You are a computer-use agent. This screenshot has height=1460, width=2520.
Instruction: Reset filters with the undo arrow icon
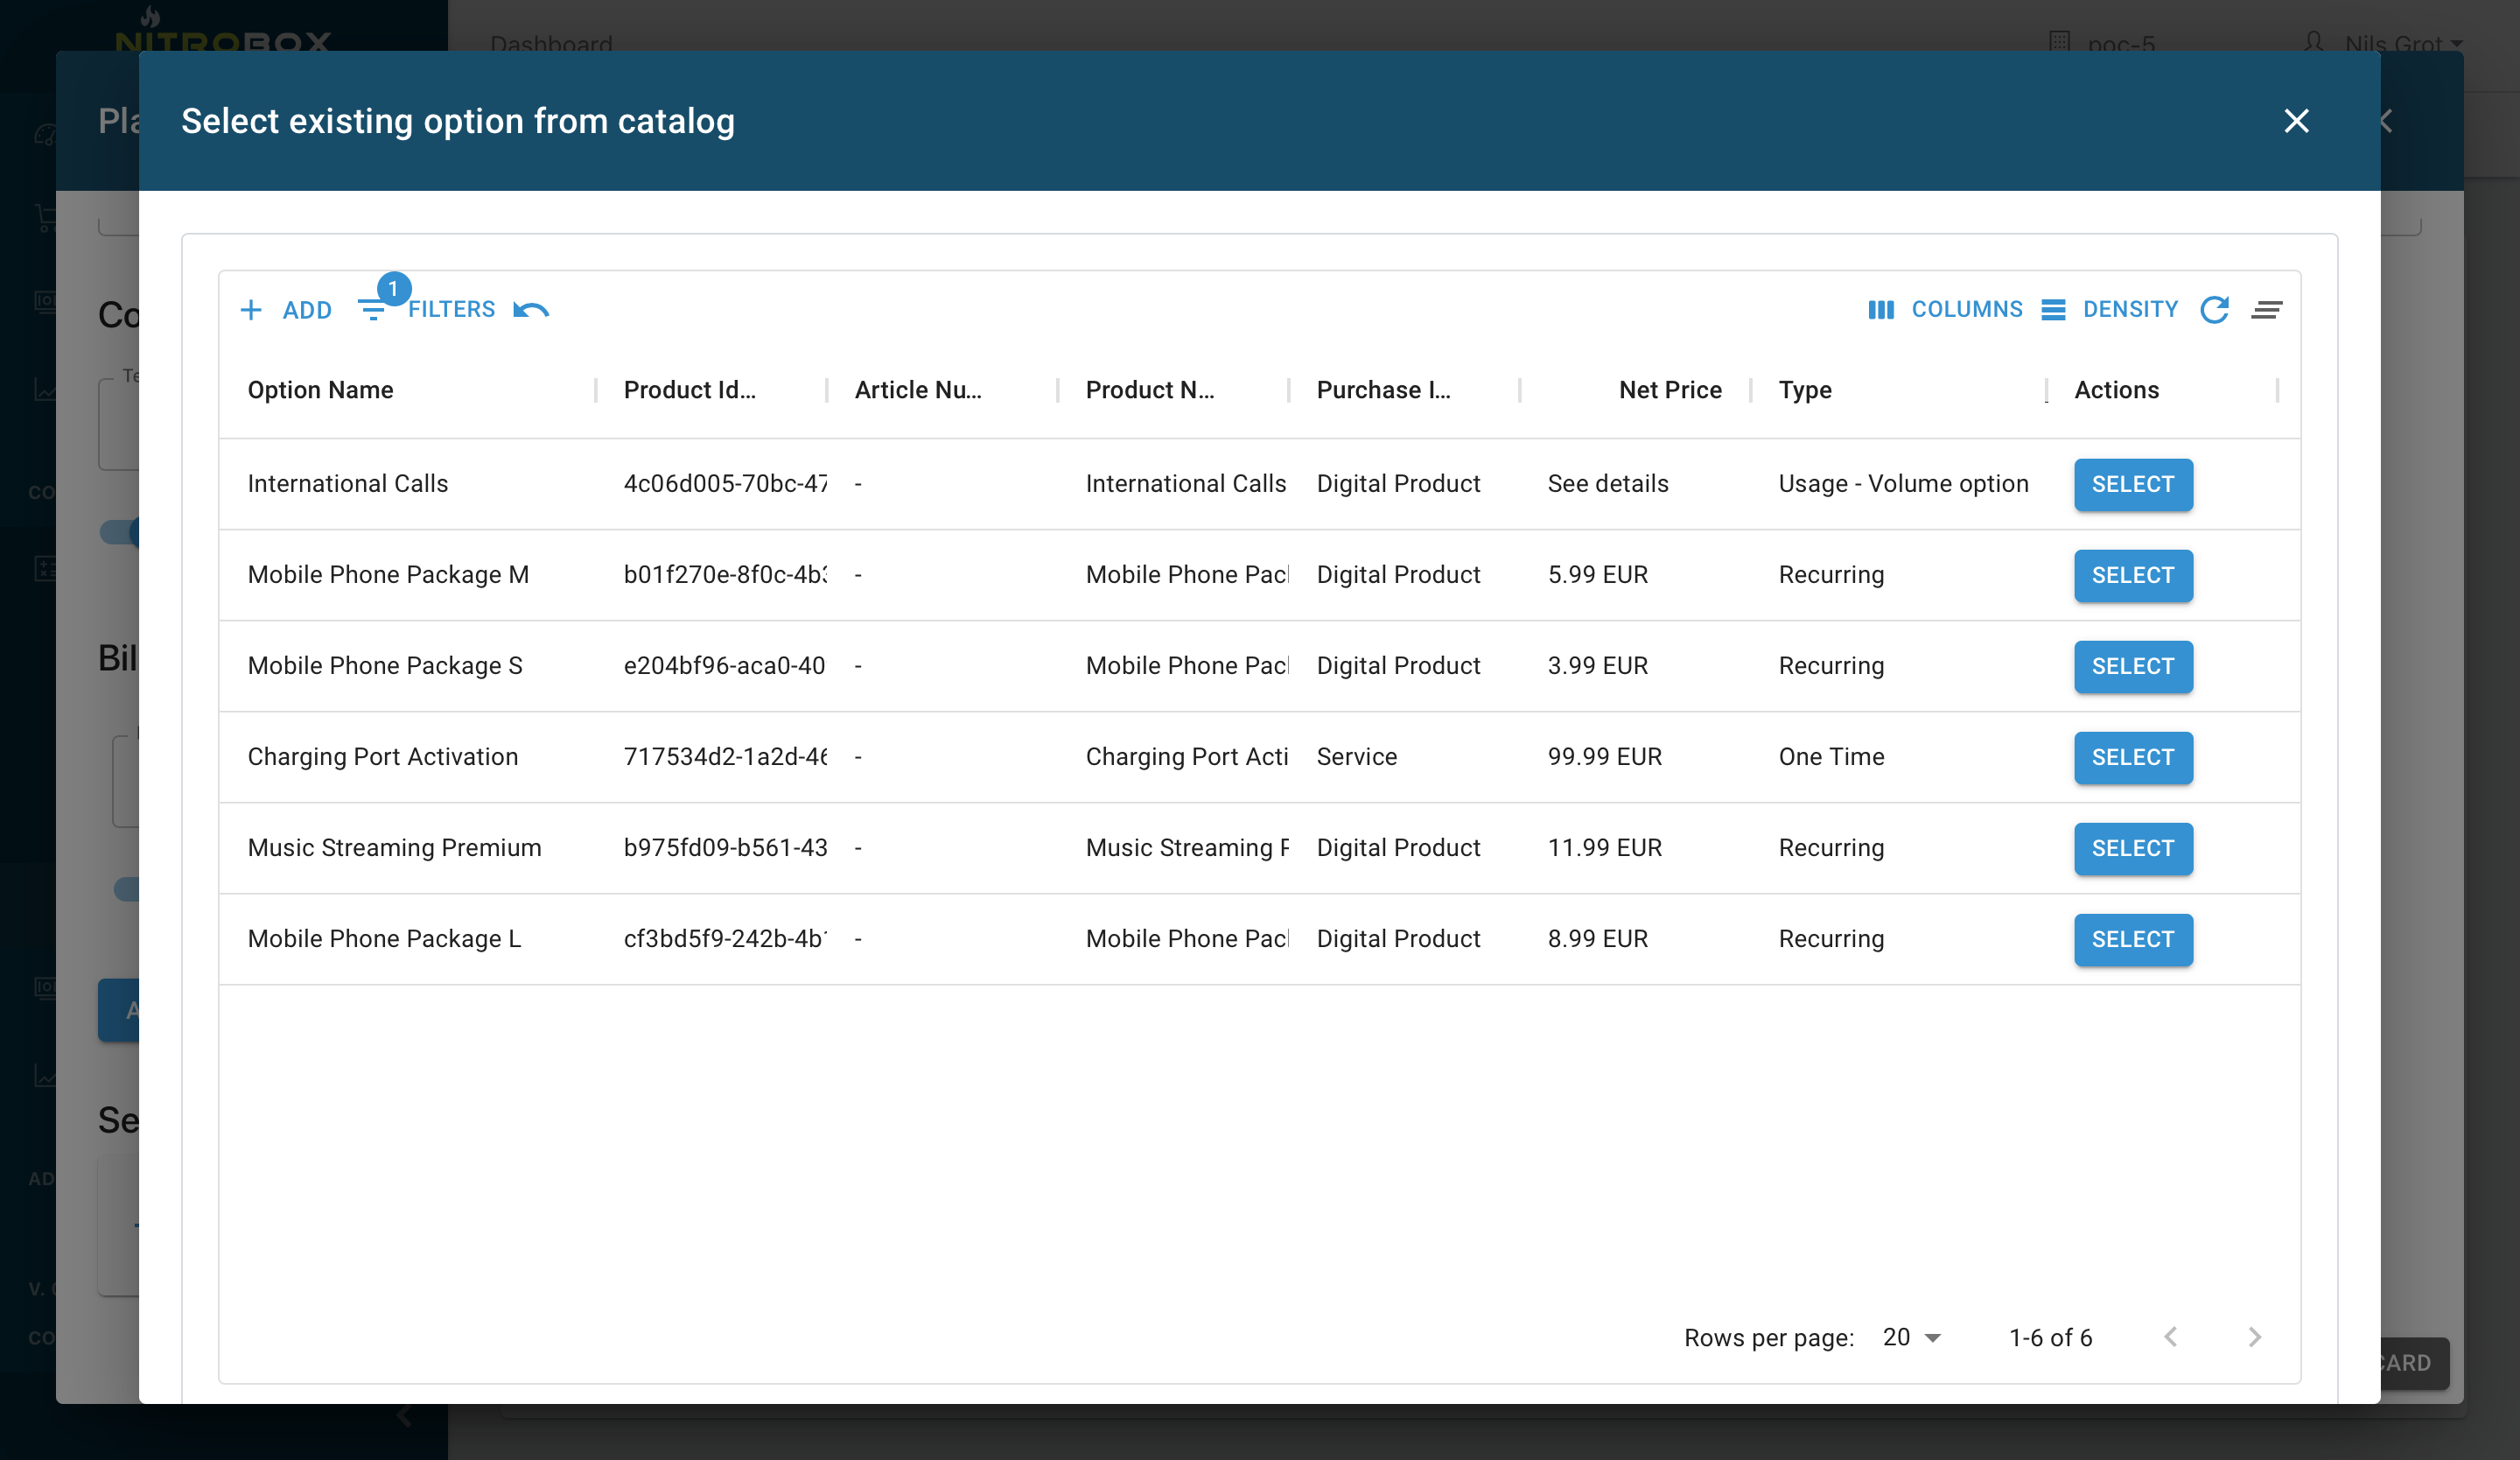pyautogui.click(x=531, y=310)
